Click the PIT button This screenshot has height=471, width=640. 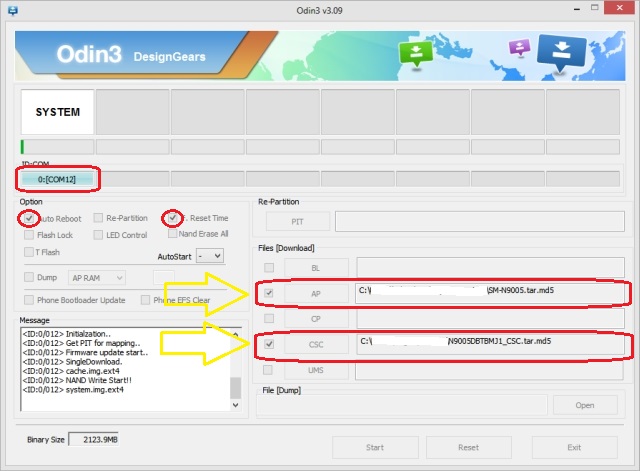click(x=296, y=222)
